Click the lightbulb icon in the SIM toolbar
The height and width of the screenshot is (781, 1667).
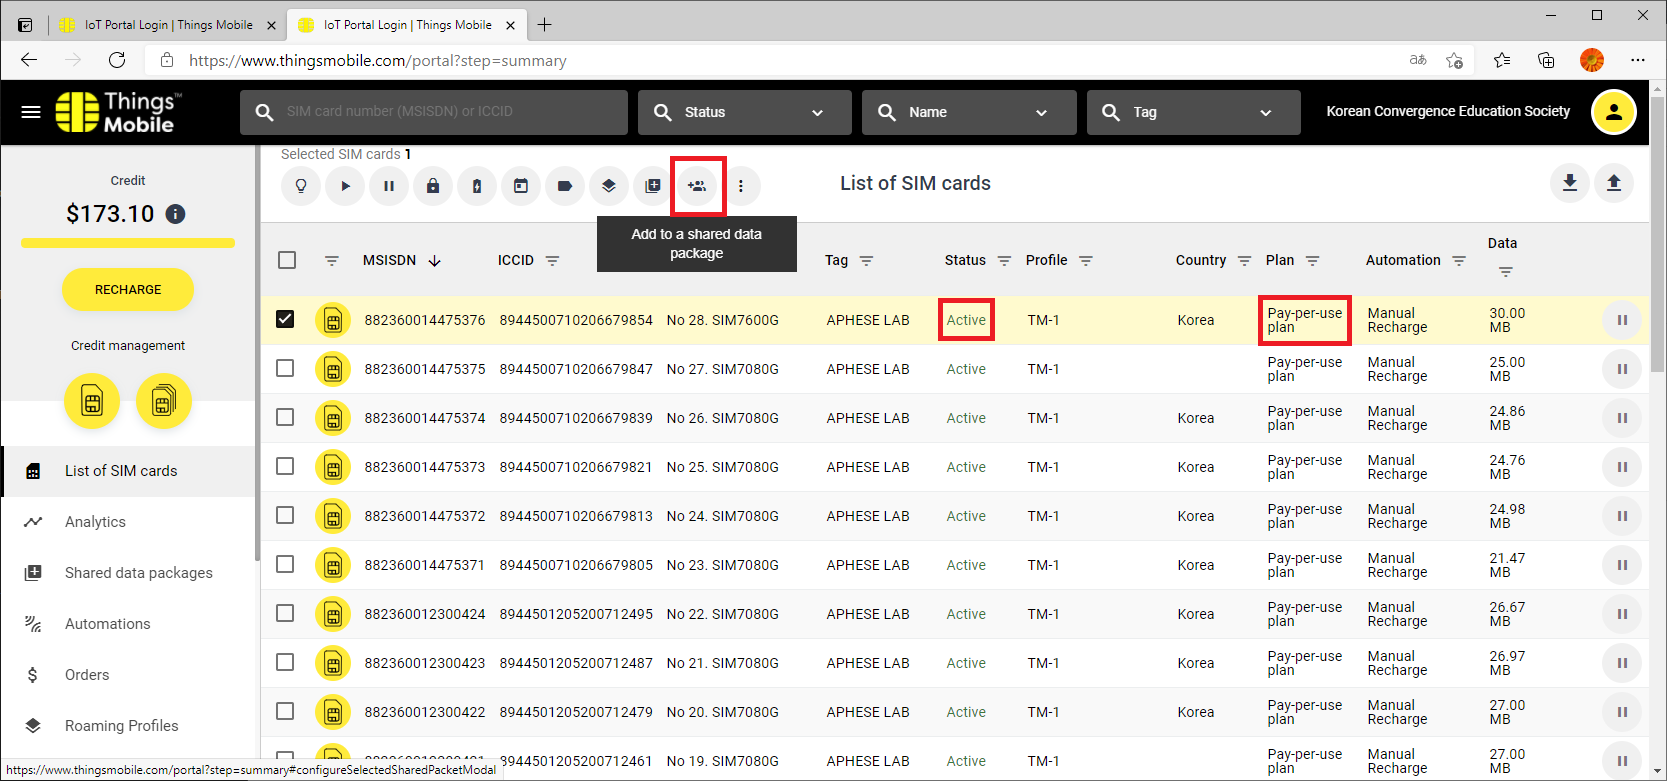coord(301,186)
